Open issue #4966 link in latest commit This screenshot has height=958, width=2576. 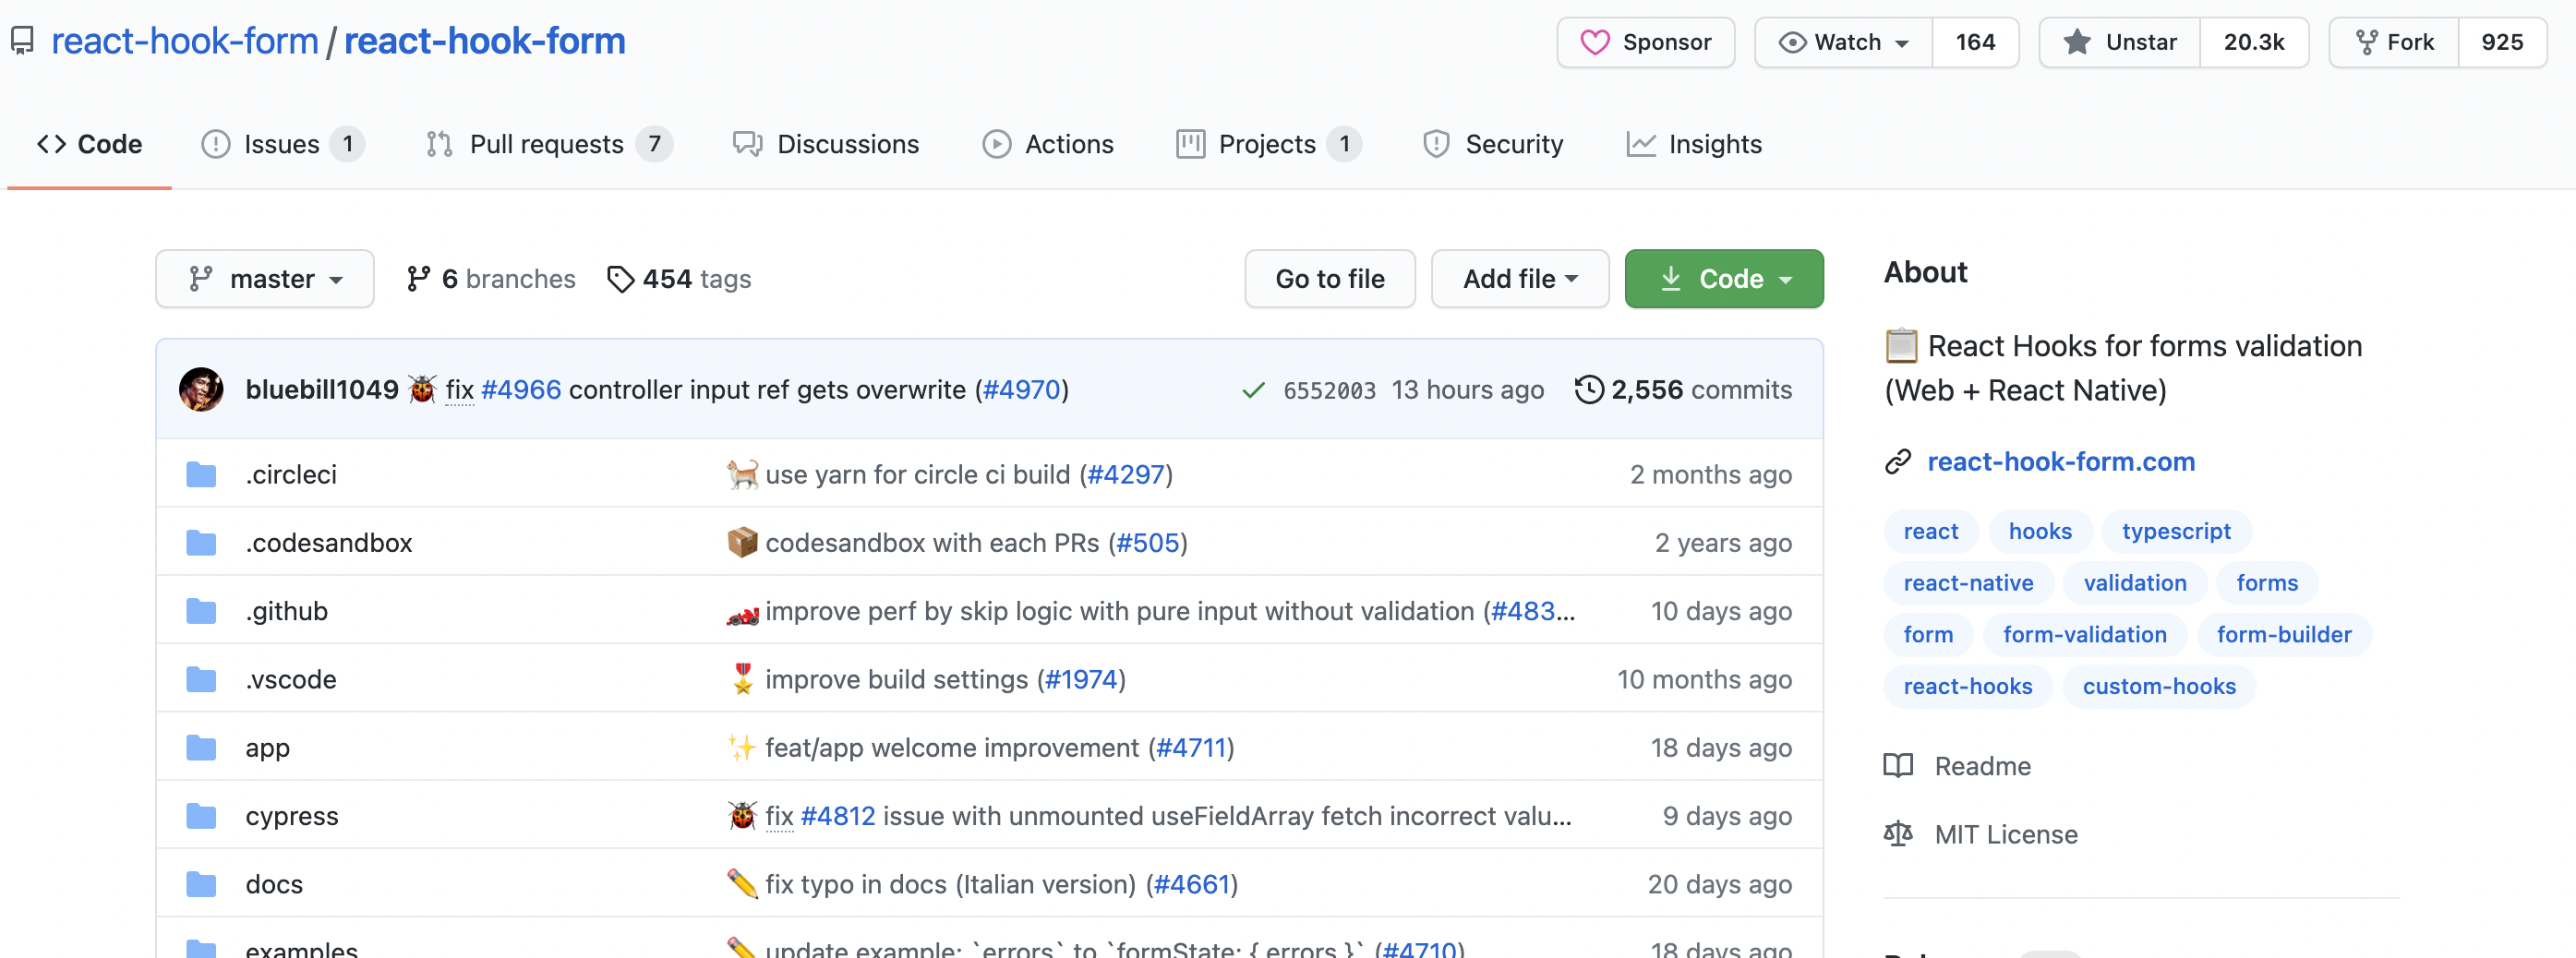click(521, 389)
